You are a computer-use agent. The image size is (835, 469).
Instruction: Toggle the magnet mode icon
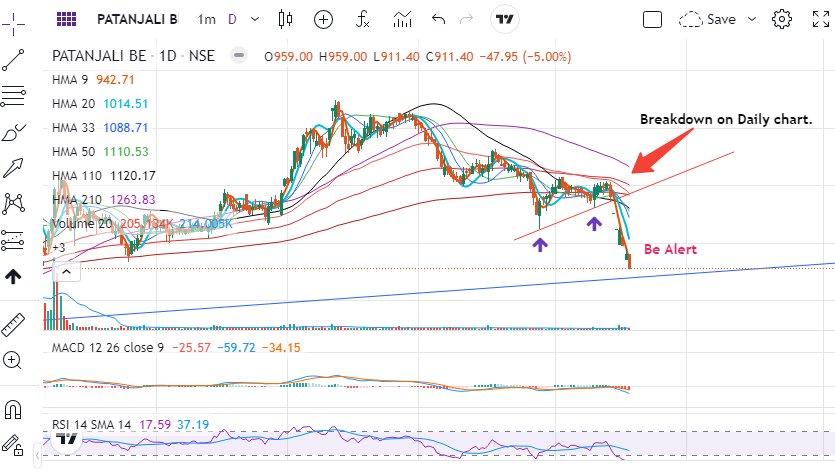pyautogui.click(x=13, y=409)
